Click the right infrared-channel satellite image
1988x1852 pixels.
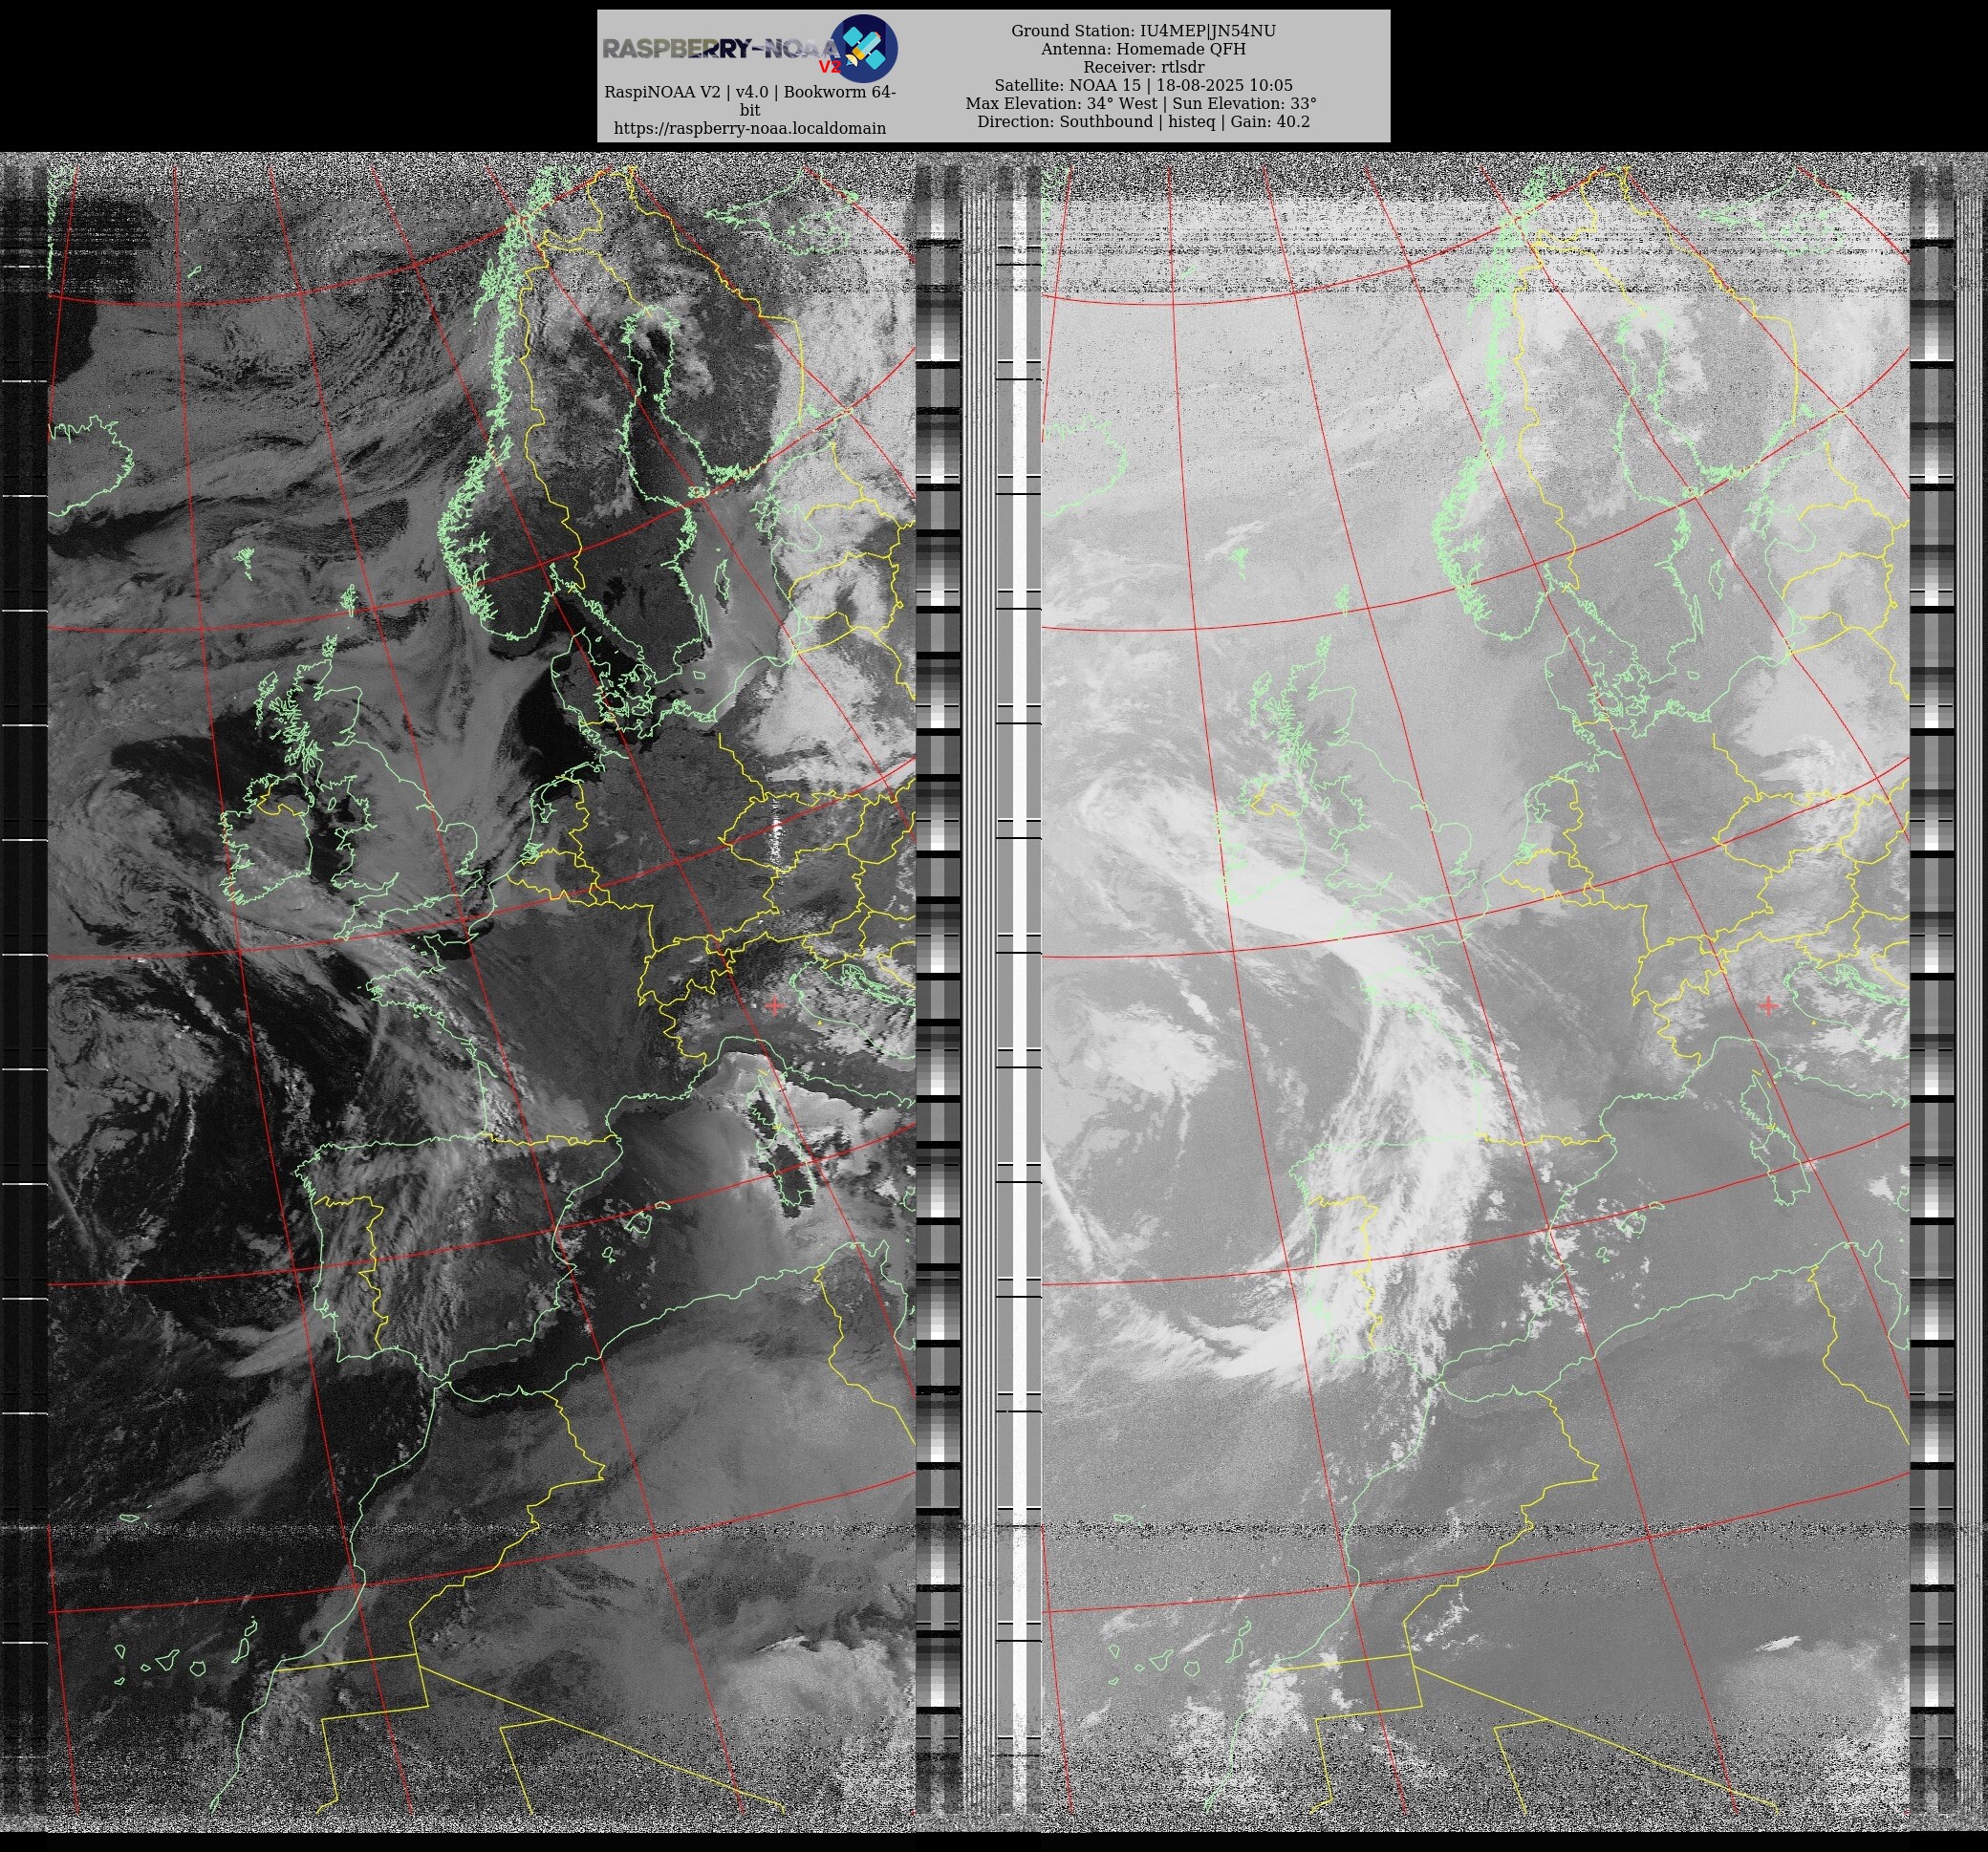point(1475,990)
